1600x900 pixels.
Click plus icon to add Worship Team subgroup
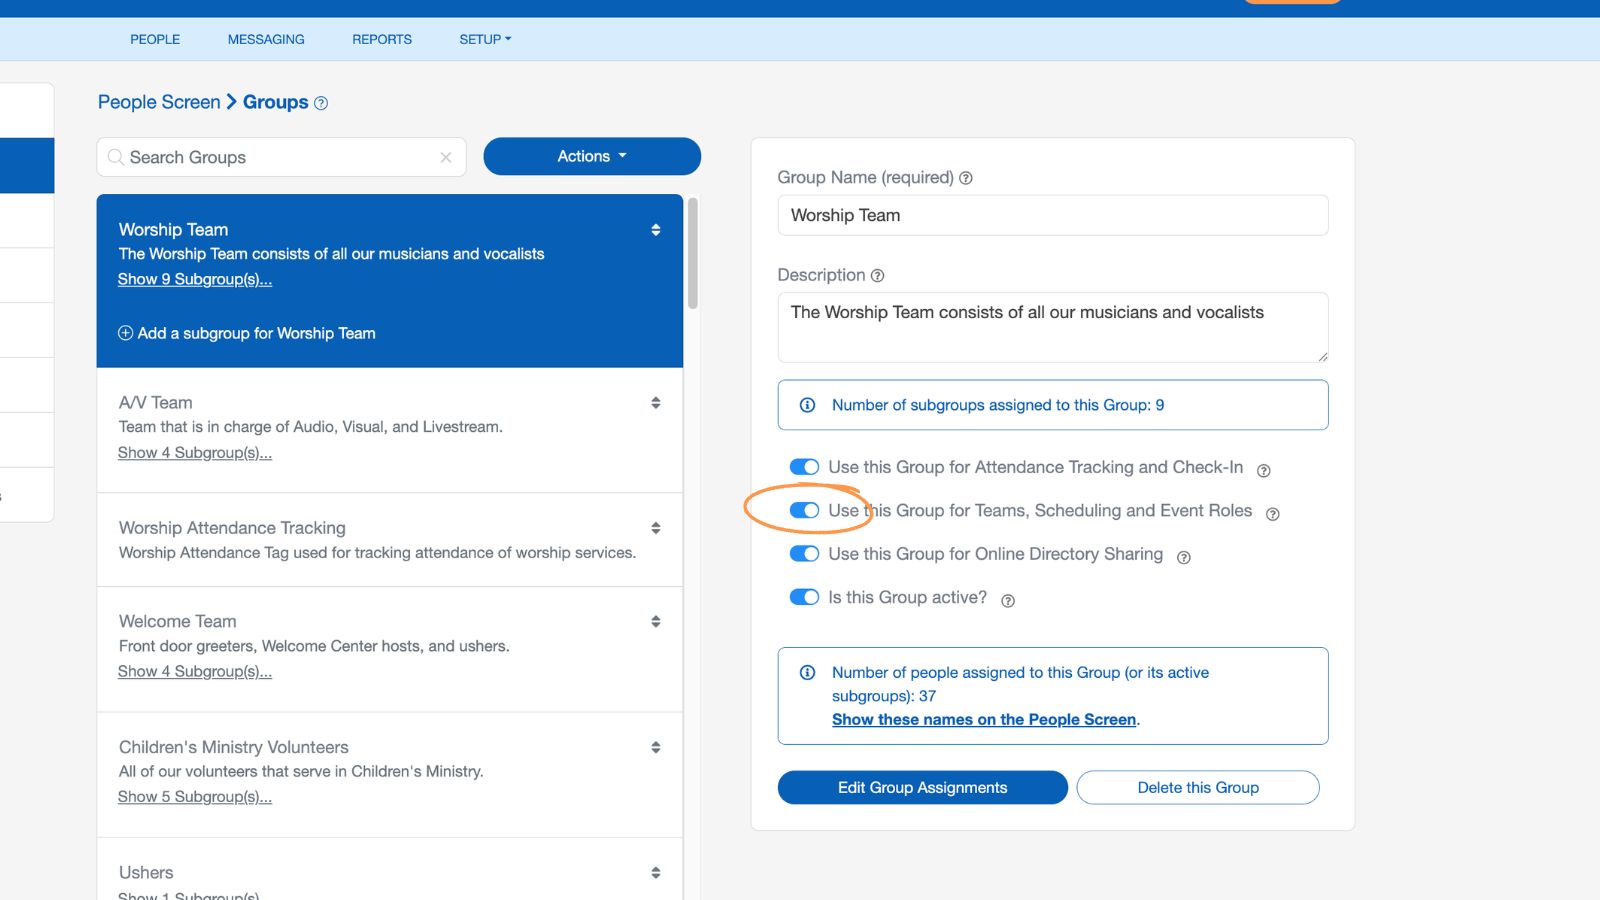(125, 333)
